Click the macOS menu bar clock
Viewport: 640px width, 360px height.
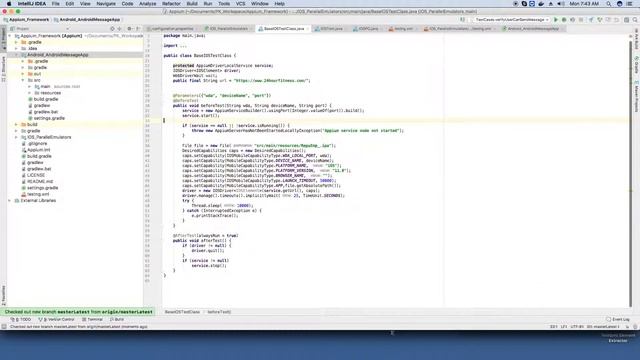tap(584, 4)
